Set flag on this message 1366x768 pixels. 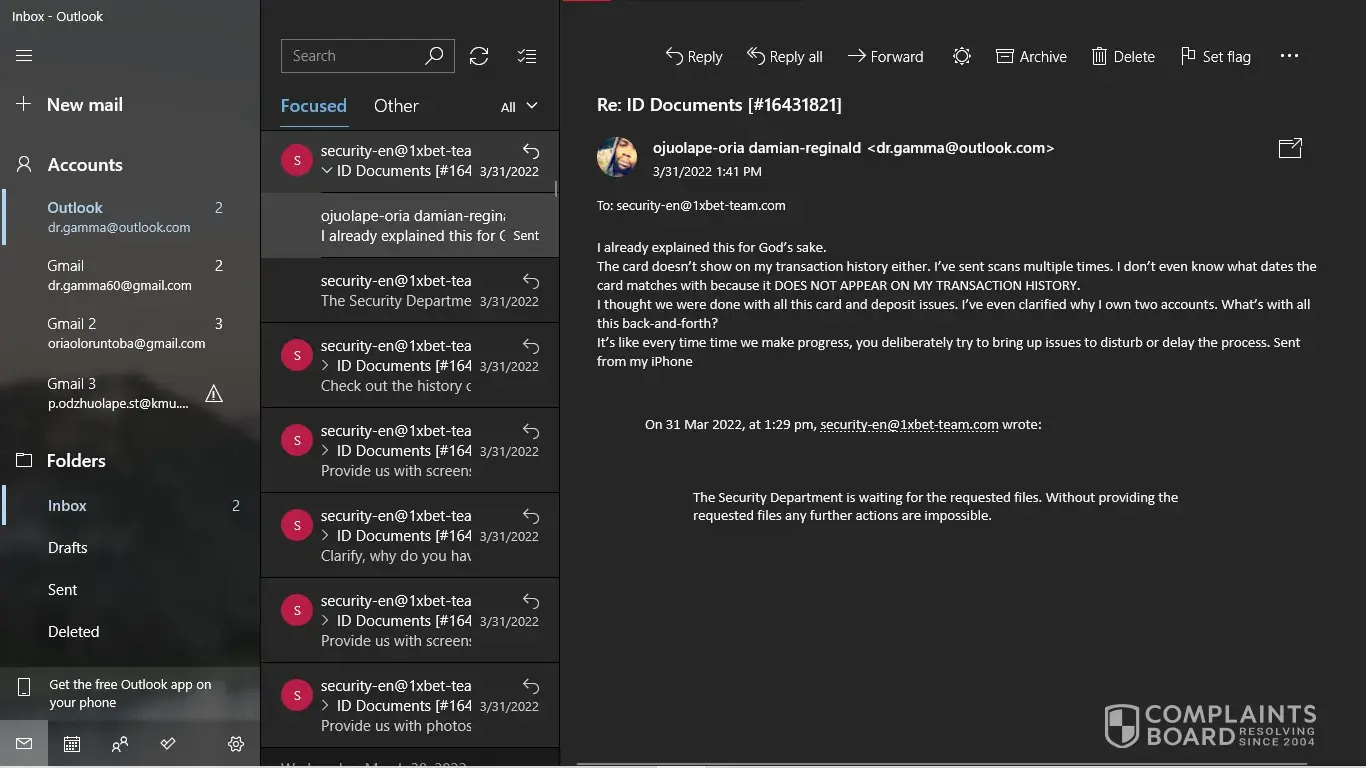point(1215,57)
